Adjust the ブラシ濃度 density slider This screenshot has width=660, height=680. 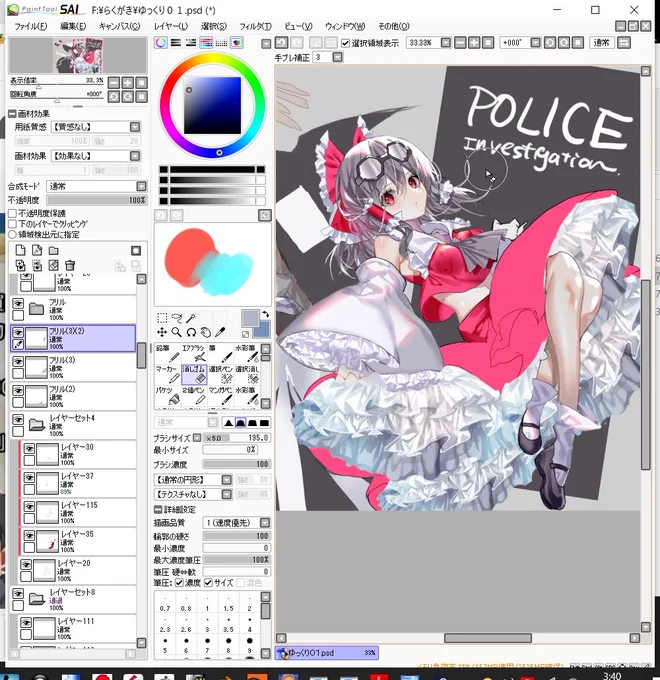237,464
